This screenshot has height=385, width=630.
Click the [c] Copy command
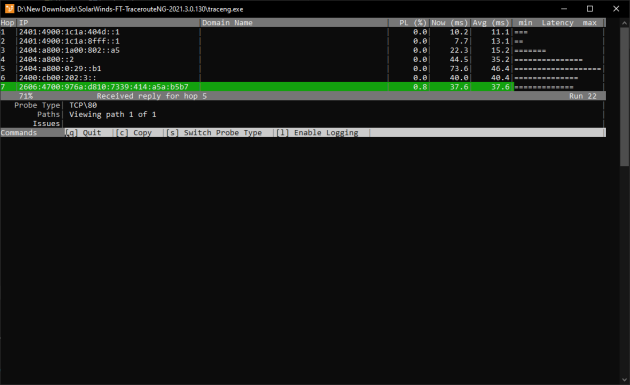click(x=134, y=133)
